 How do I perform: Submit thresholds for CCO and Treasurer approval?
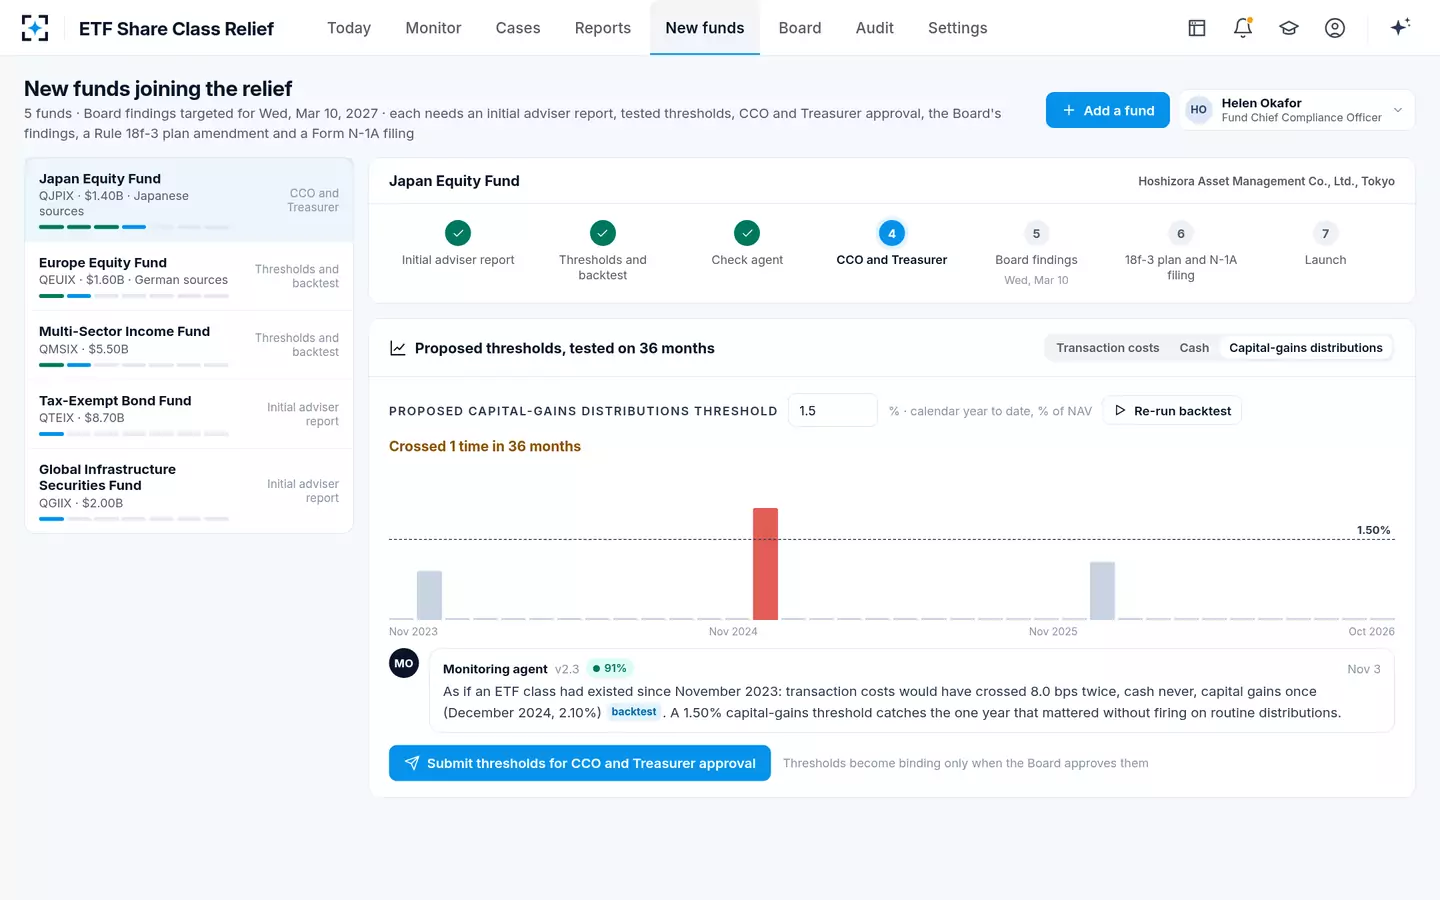click(580, 763)
